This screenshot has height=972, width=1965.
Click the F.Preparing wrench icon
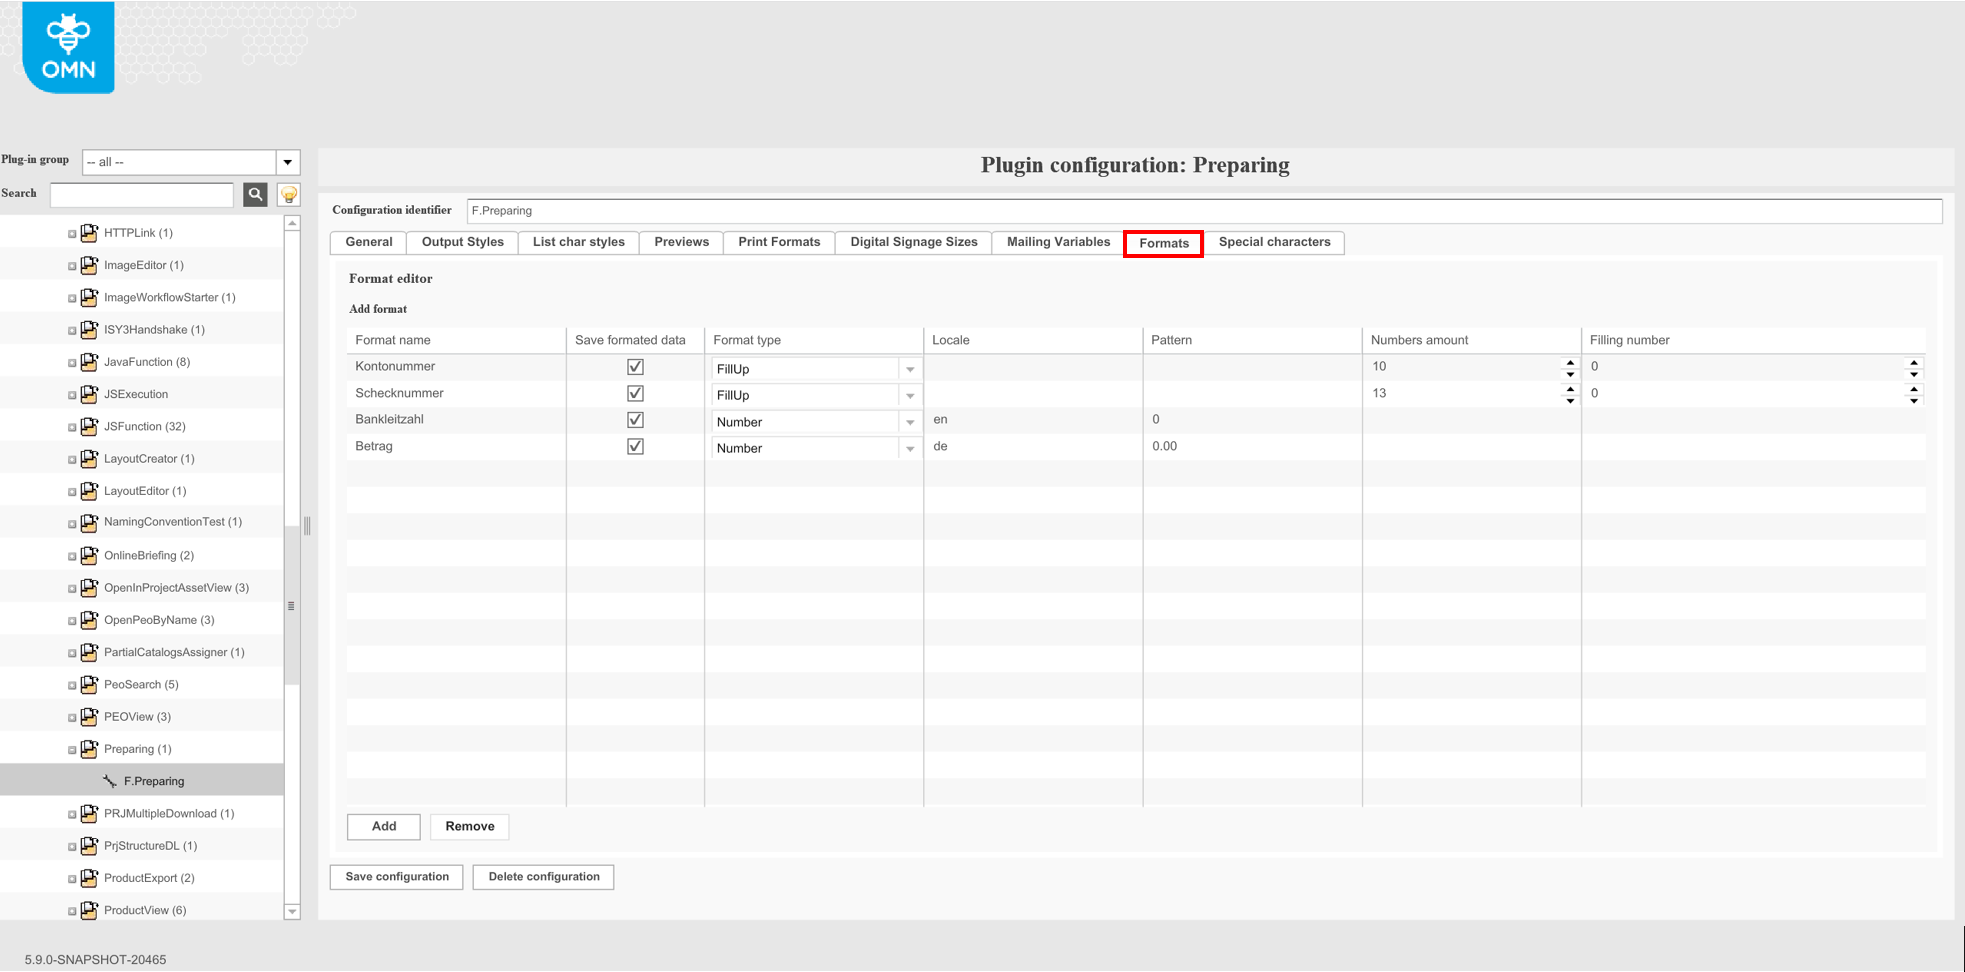pyautogui.click(x=110, y=781)
